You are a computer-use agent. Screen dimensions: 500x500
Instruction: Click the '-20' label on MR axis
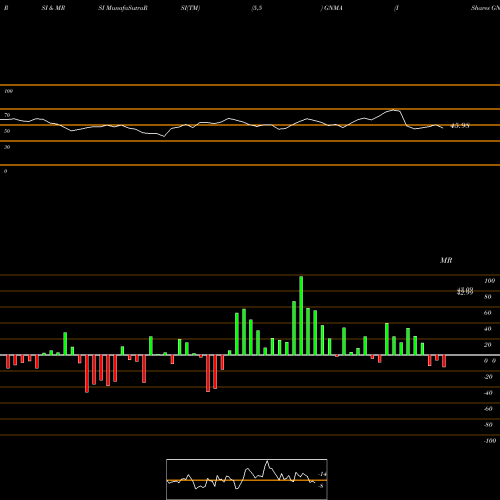[488, 377]
